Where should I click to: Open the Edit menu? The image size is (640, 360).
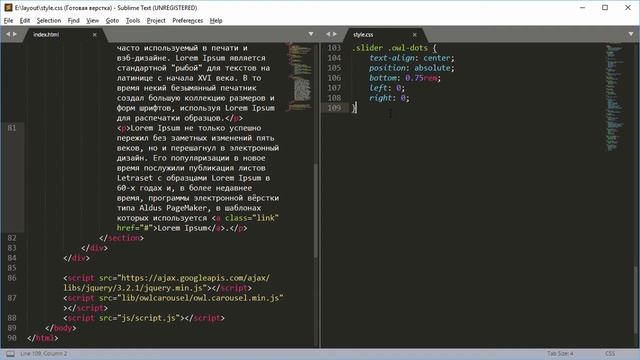[x=25, y=20]
